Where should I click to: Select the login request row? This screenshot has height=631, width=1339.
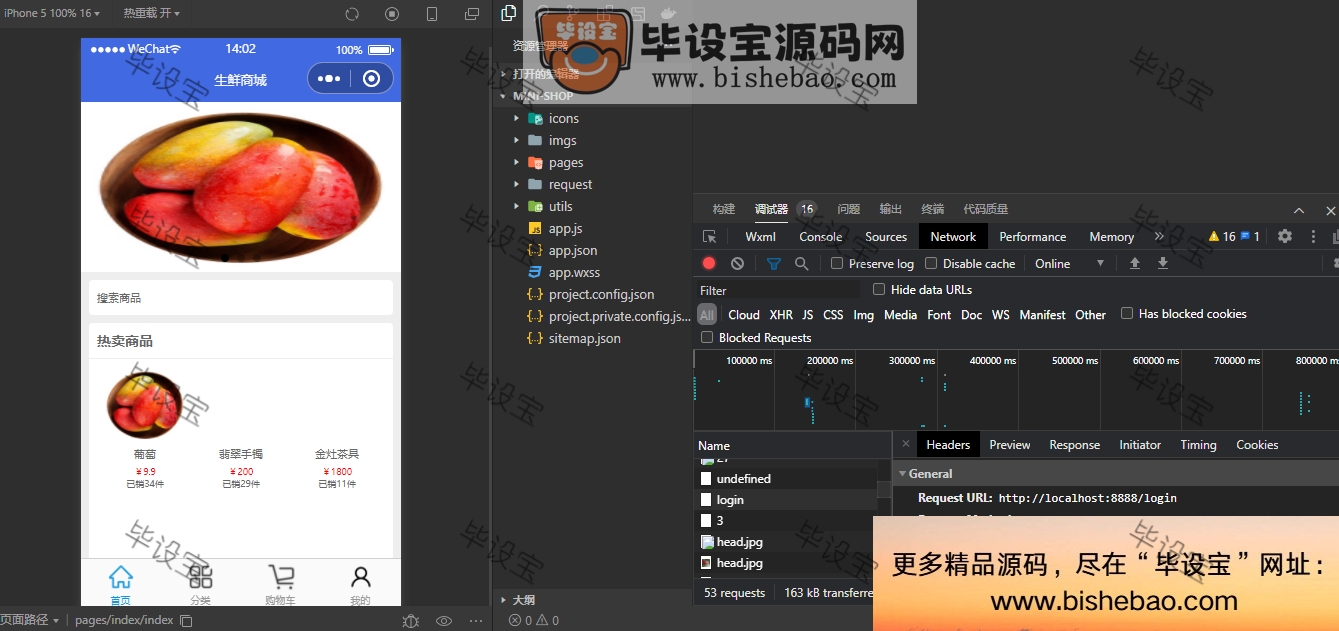pos(785,500)
